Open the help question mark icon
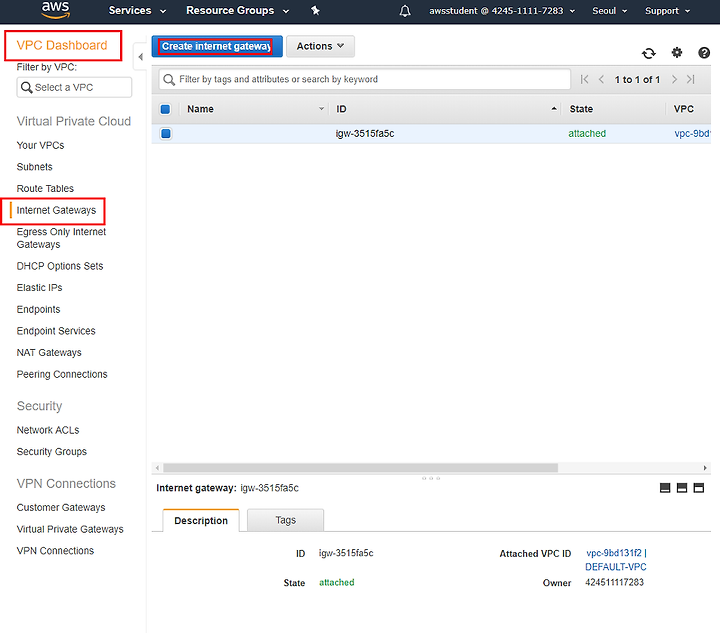 704,53
